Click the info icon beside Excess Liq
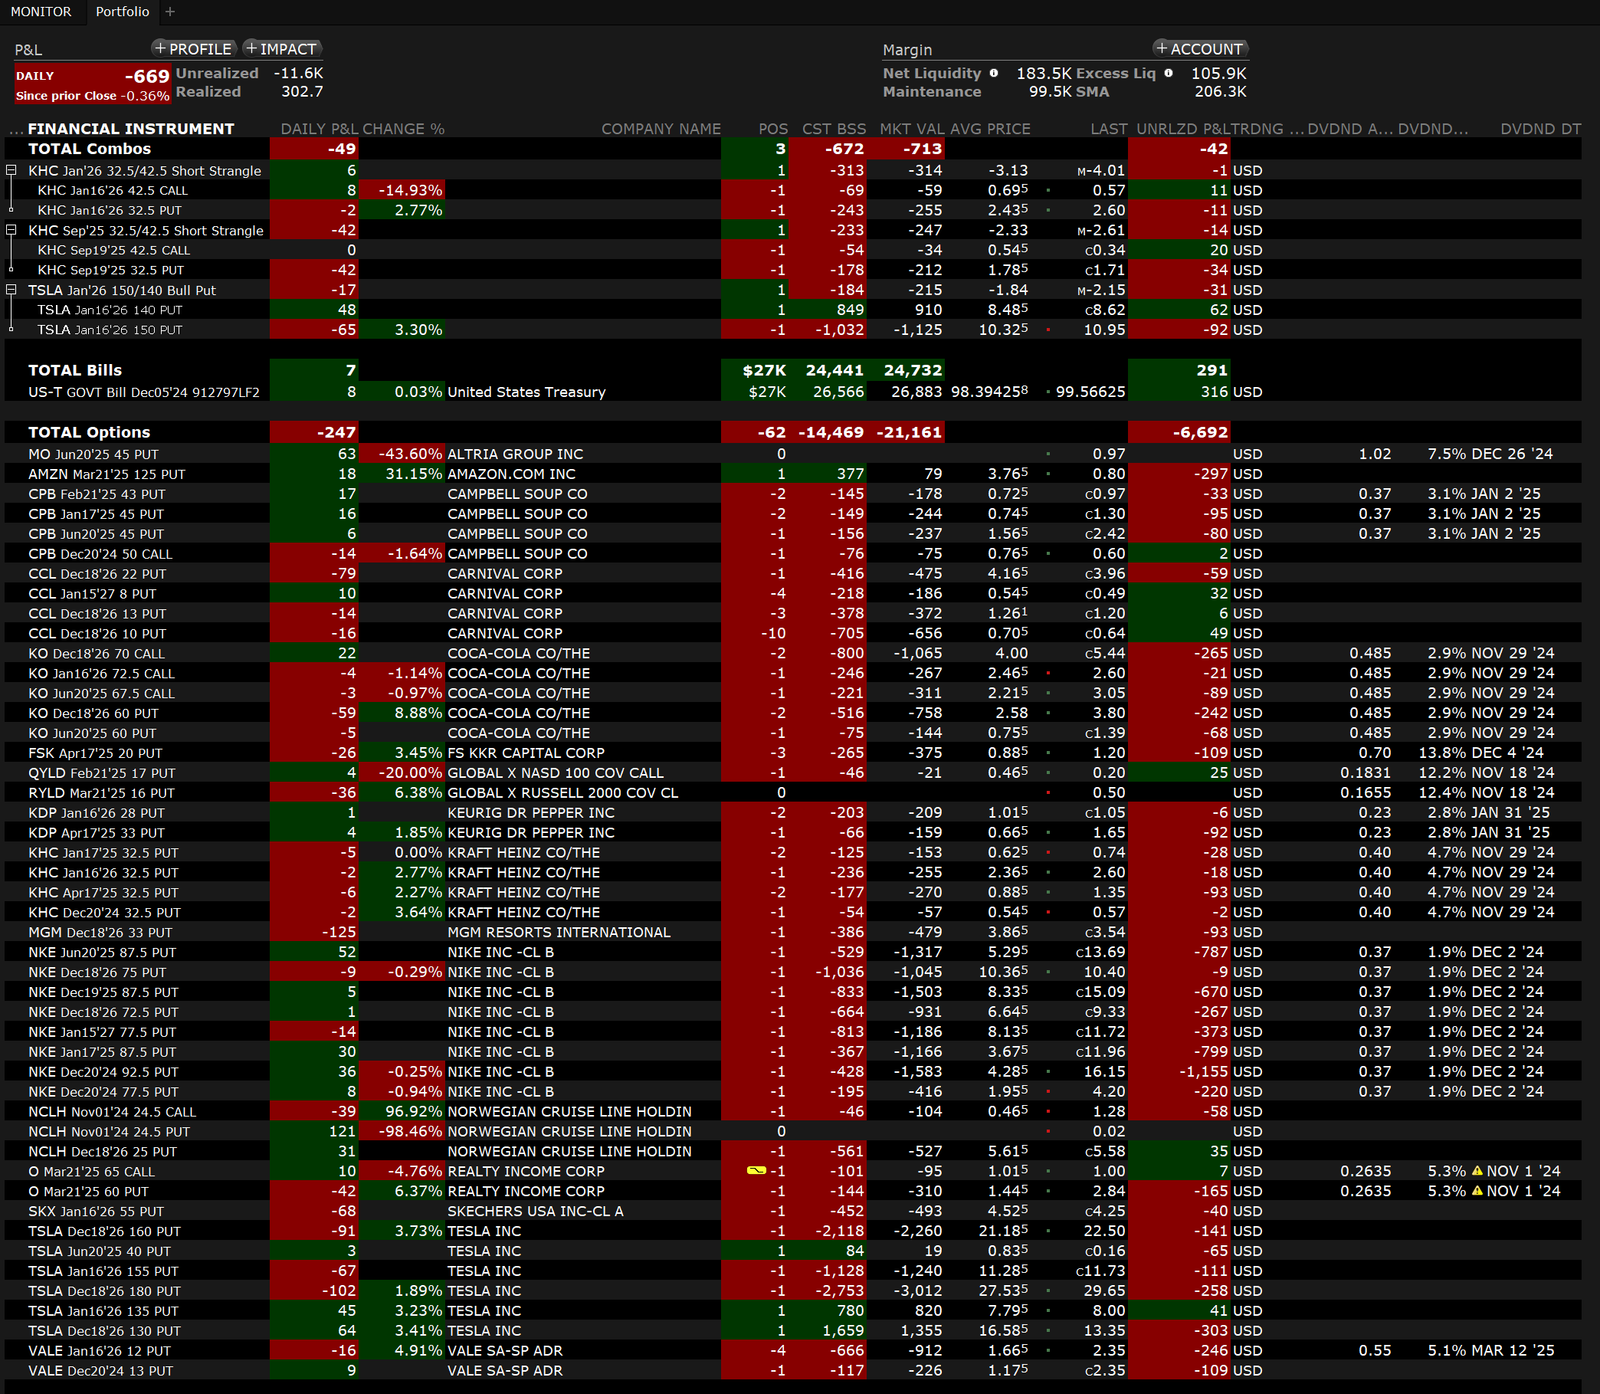Screen dimensions: 1600x1394 click(1168, 73)
